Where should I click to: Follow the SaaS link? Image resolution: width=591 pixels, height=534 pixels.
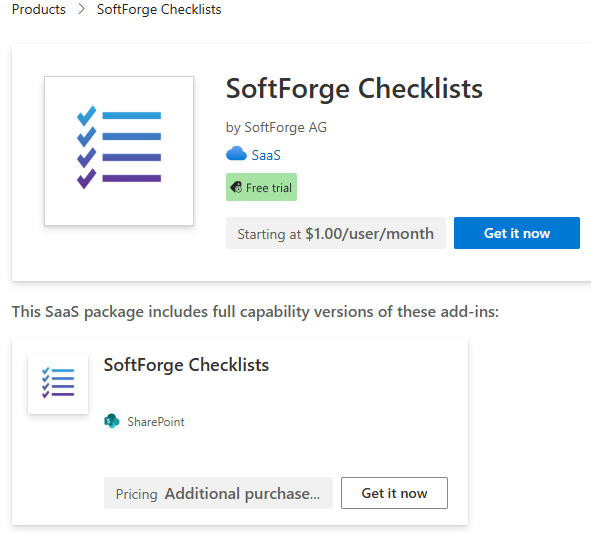(x=266, y=155)
